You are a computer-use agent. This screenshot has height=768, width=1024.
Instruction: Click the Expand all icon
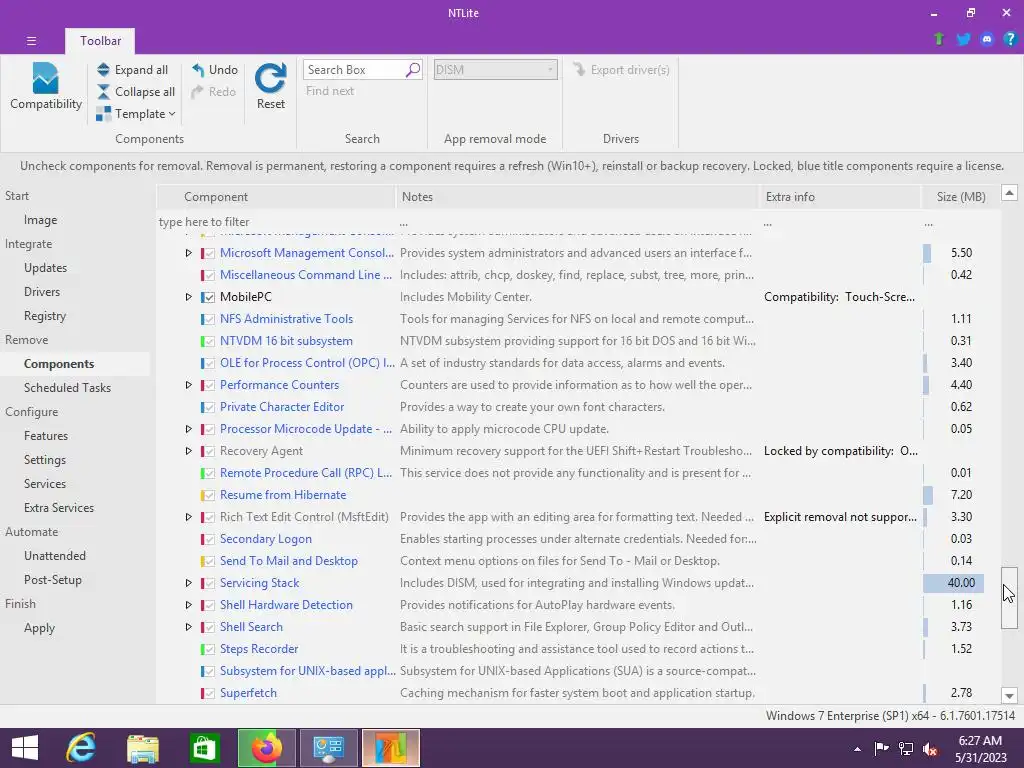(103, 69)
